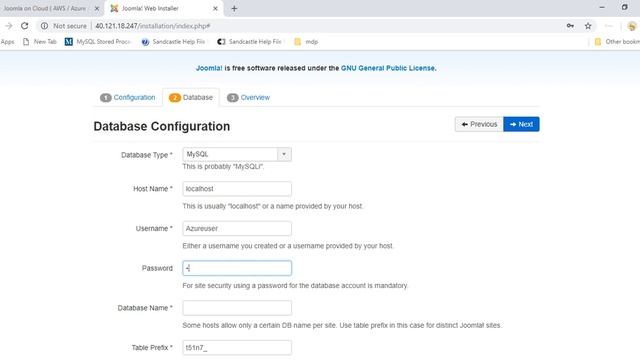Screen dimensions: 640x360
Task: Click the empty Database Name field
Action: [x=237, y=308]
